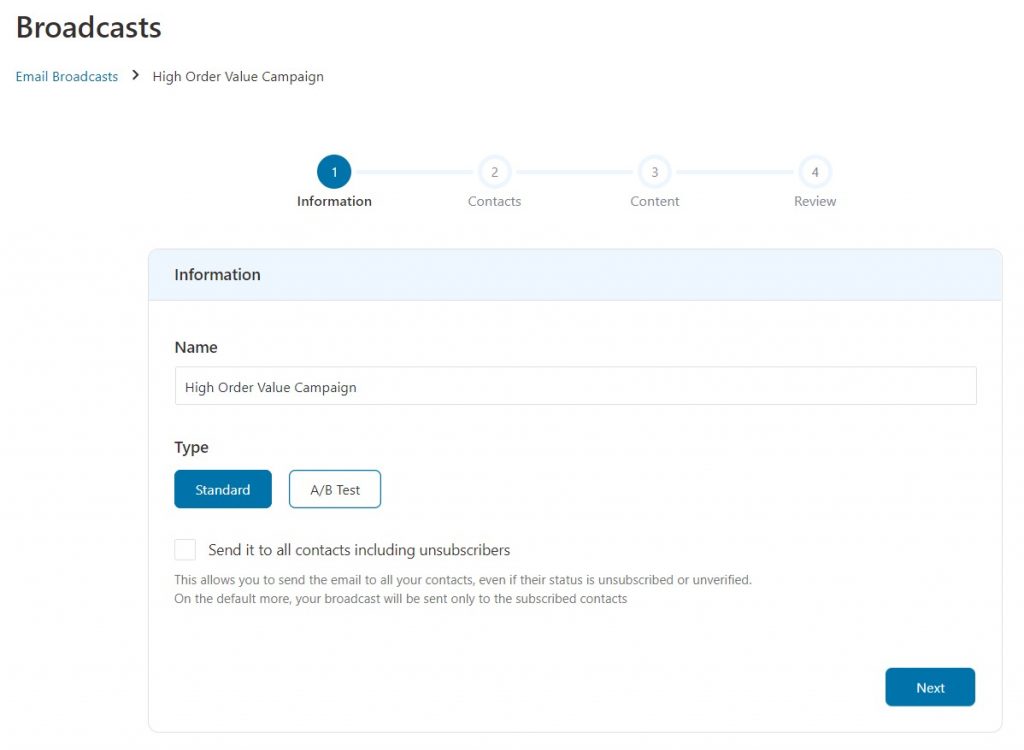Open the Email Broadcasts breadcrumb link

point(67,76)
